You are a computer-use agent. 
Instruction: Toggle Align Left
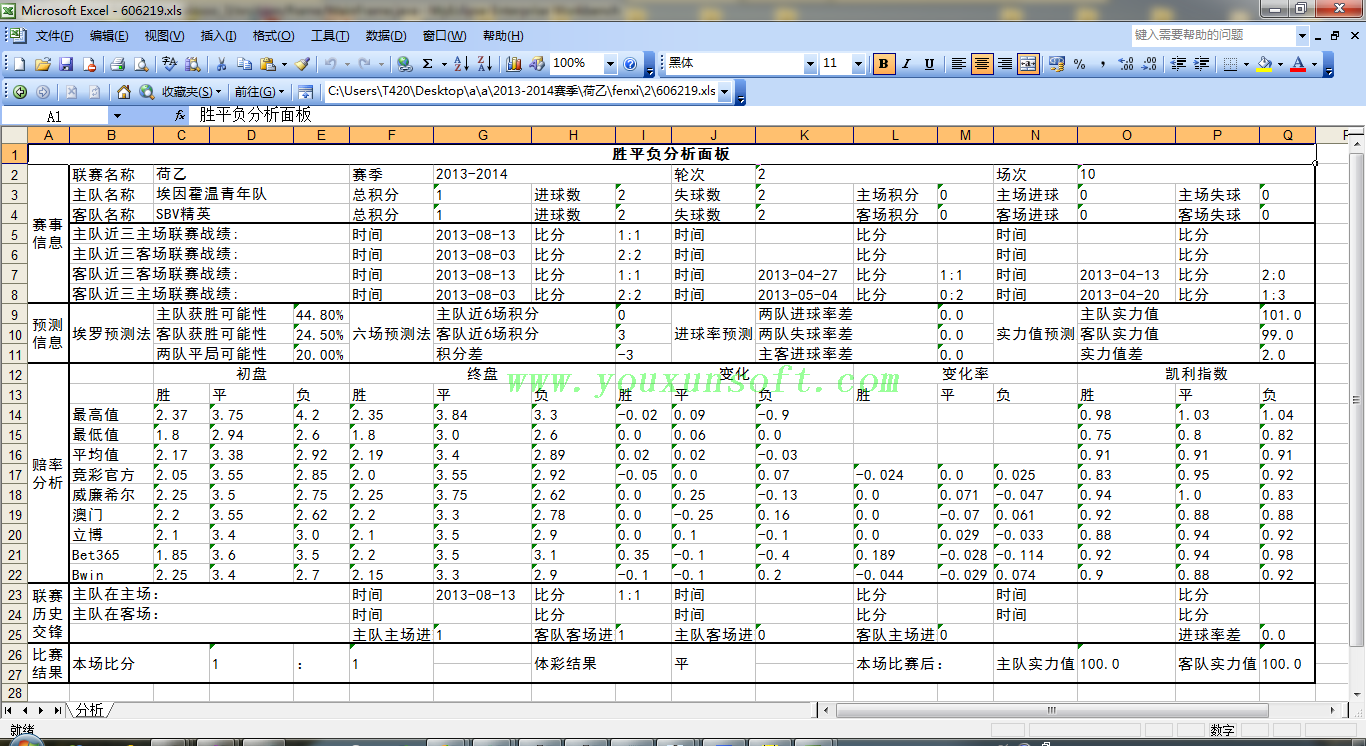(958, 64)
